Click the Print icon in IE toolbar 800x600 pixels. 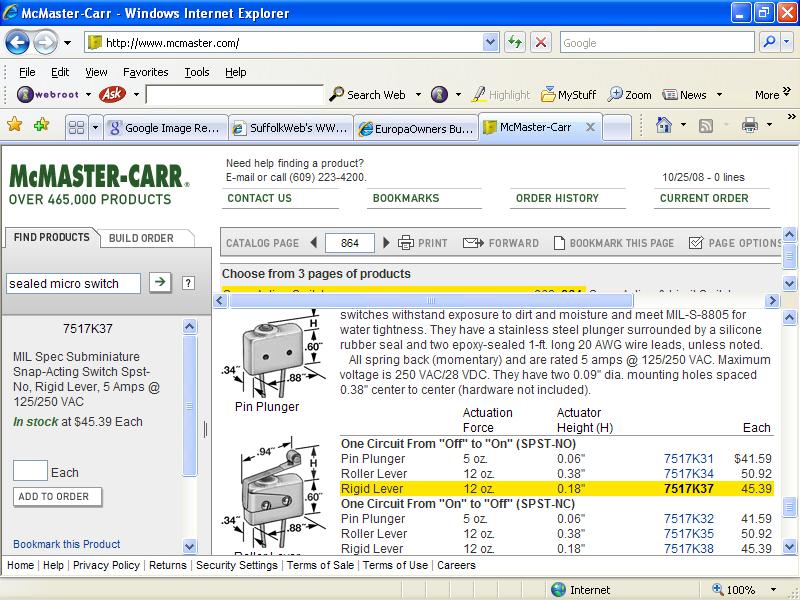click(x=750, y=126)
